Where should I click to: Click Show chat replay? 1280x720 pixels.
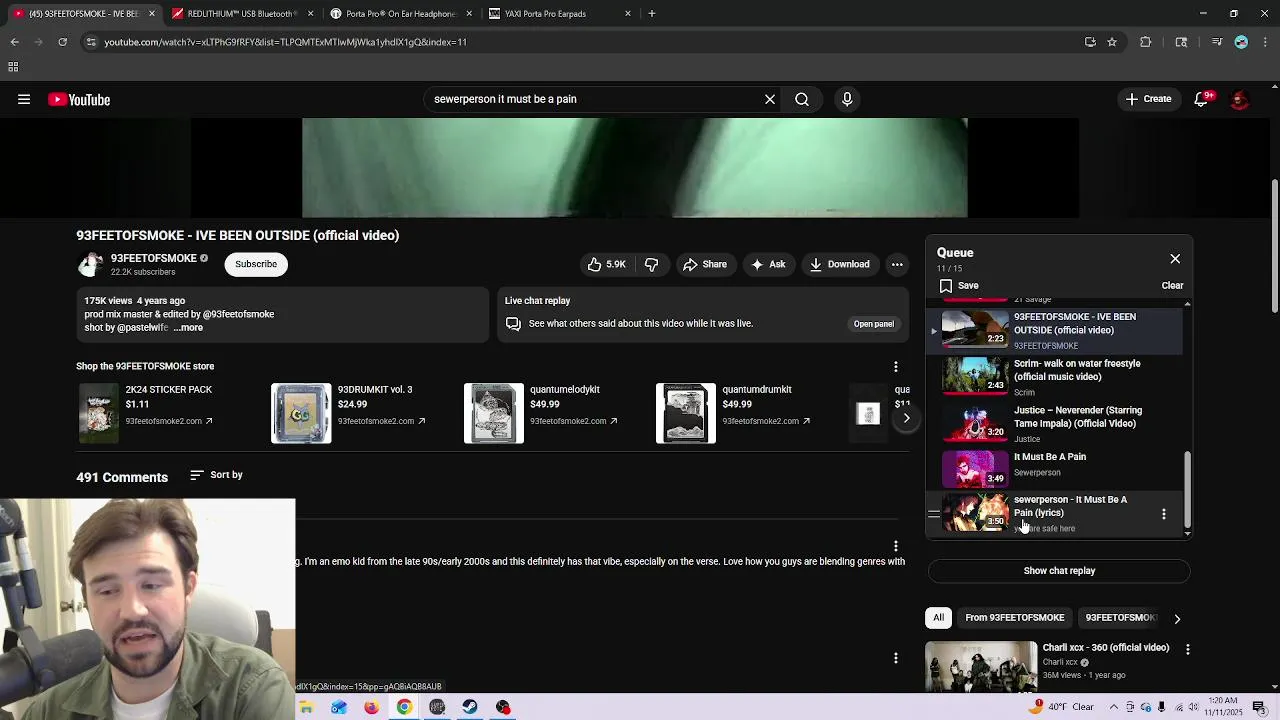1059,571
